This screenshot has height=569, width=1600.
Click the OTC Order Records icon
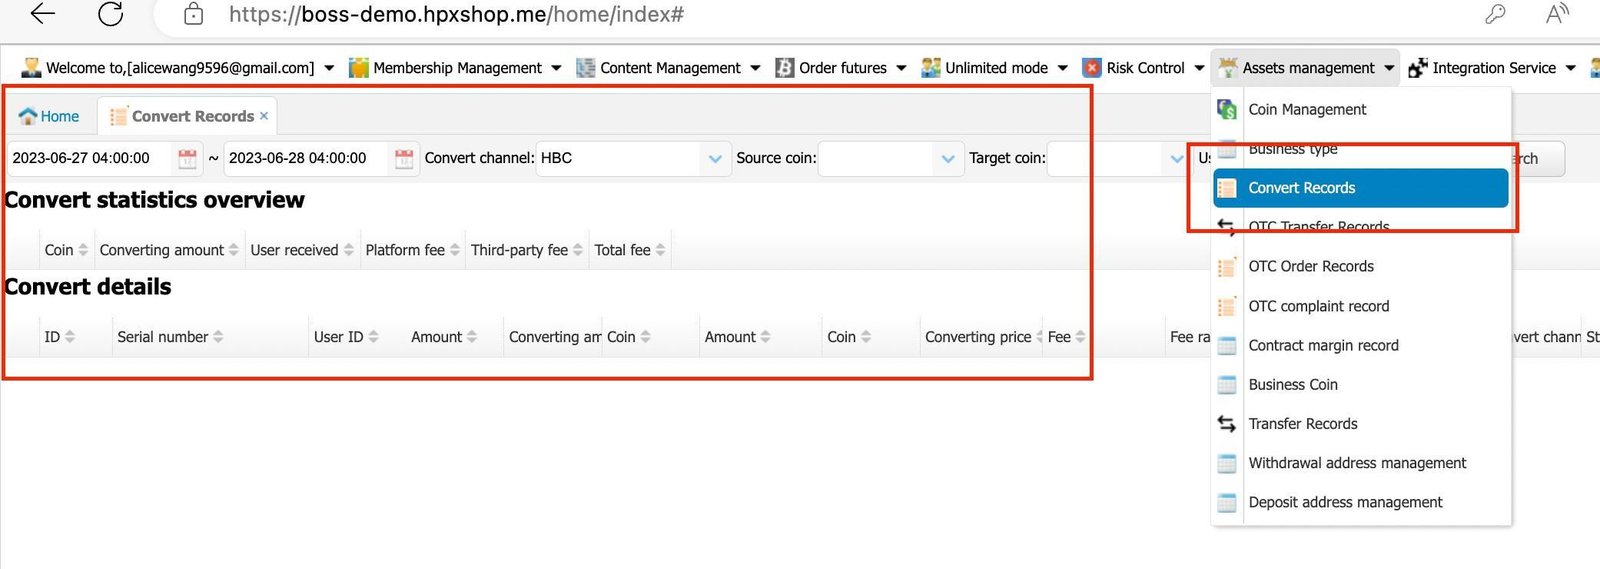point(1227,267)
